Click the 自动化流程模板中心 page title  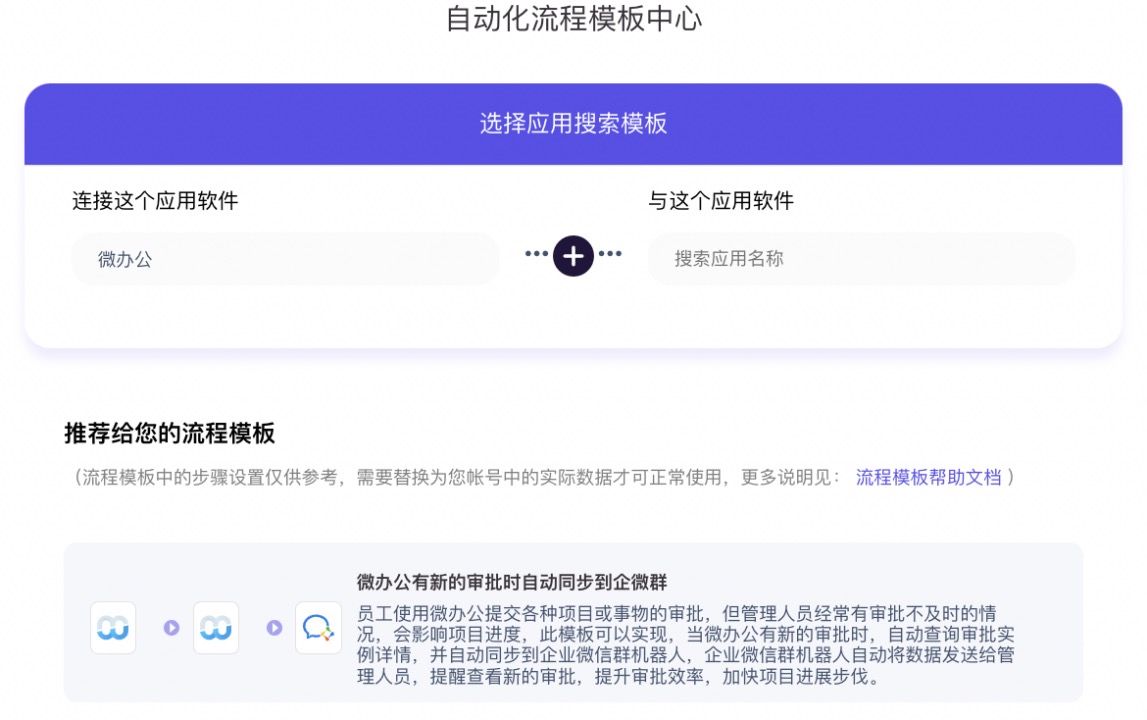(x=574, y=19)
